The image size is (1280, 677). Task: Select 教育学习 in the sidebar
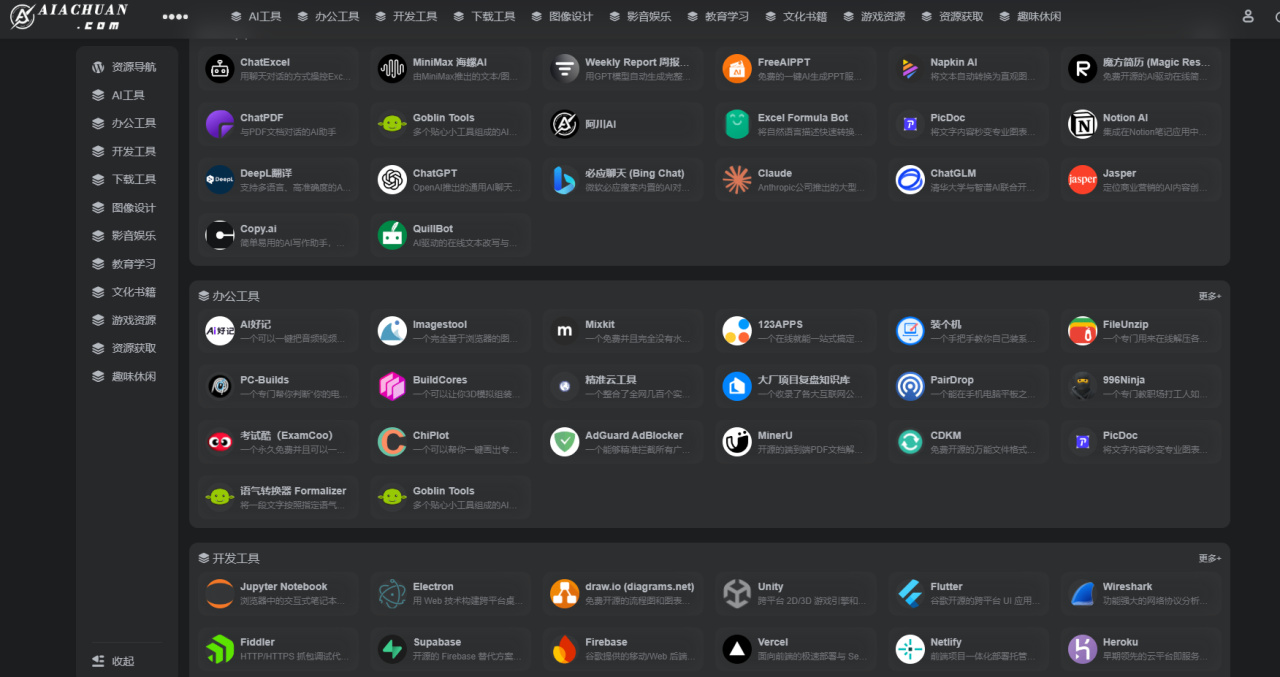pos(126,264)
